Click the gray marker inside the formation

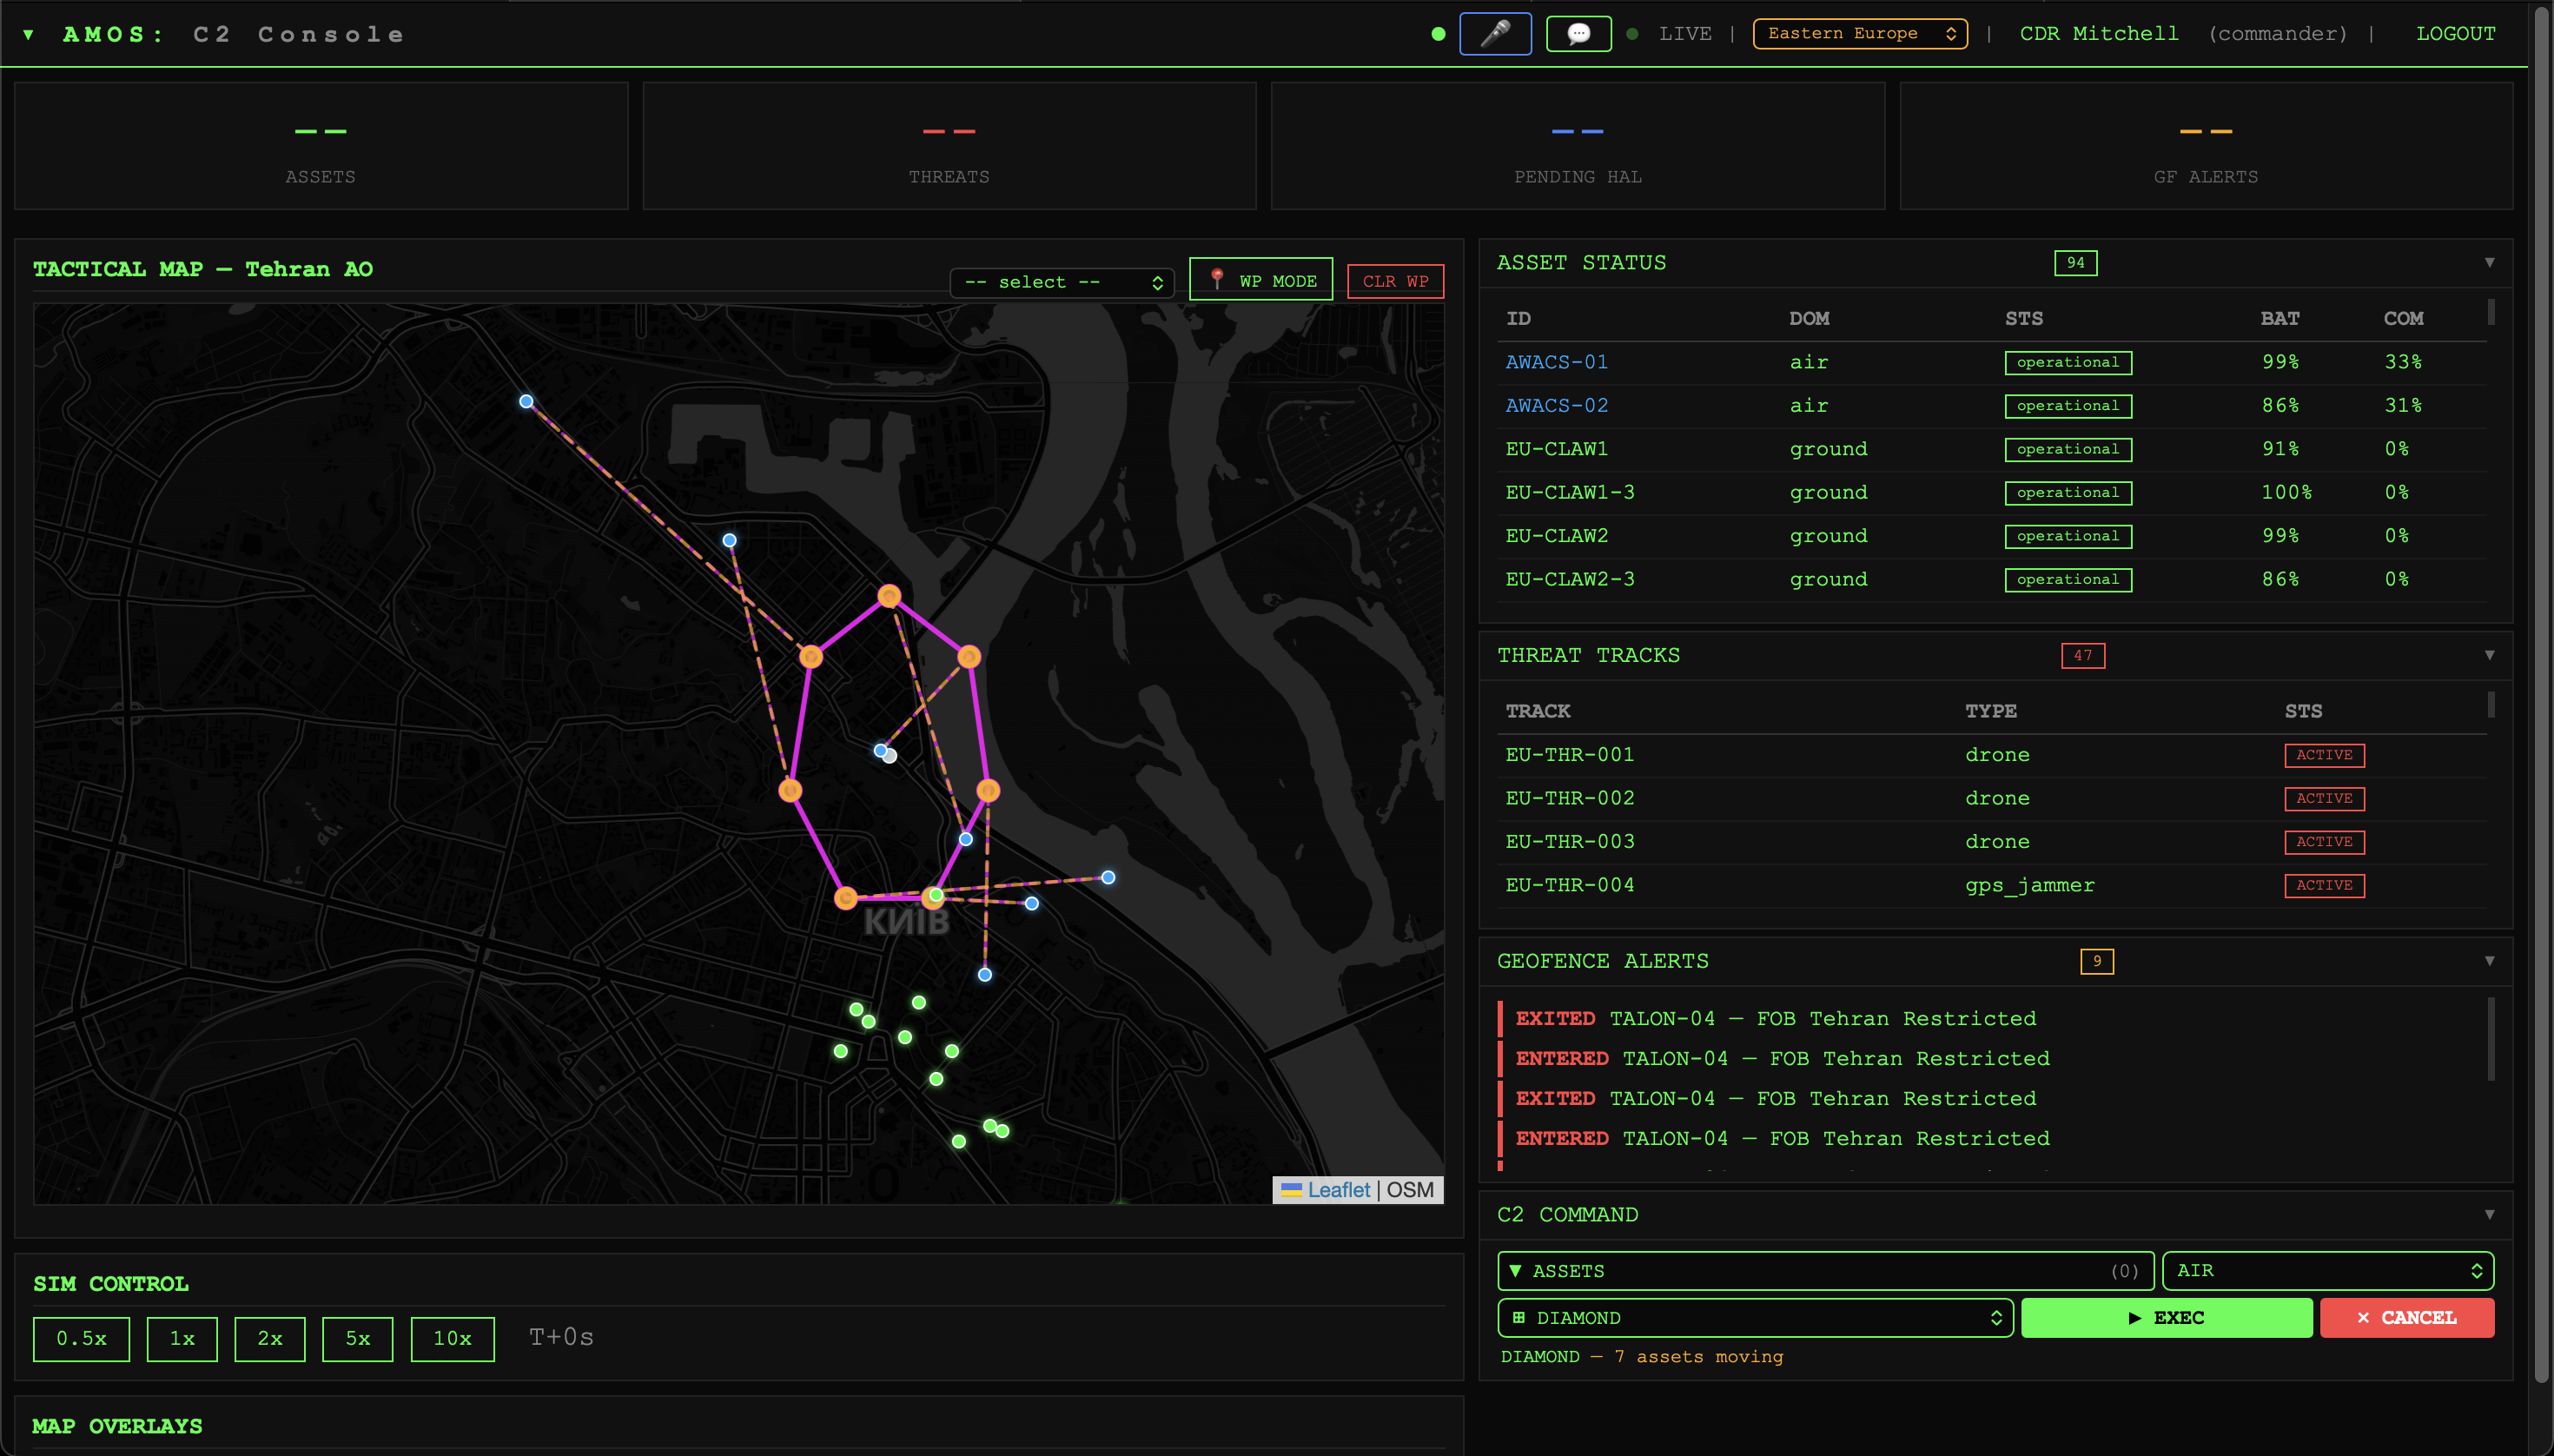click(x=890, y=757)
